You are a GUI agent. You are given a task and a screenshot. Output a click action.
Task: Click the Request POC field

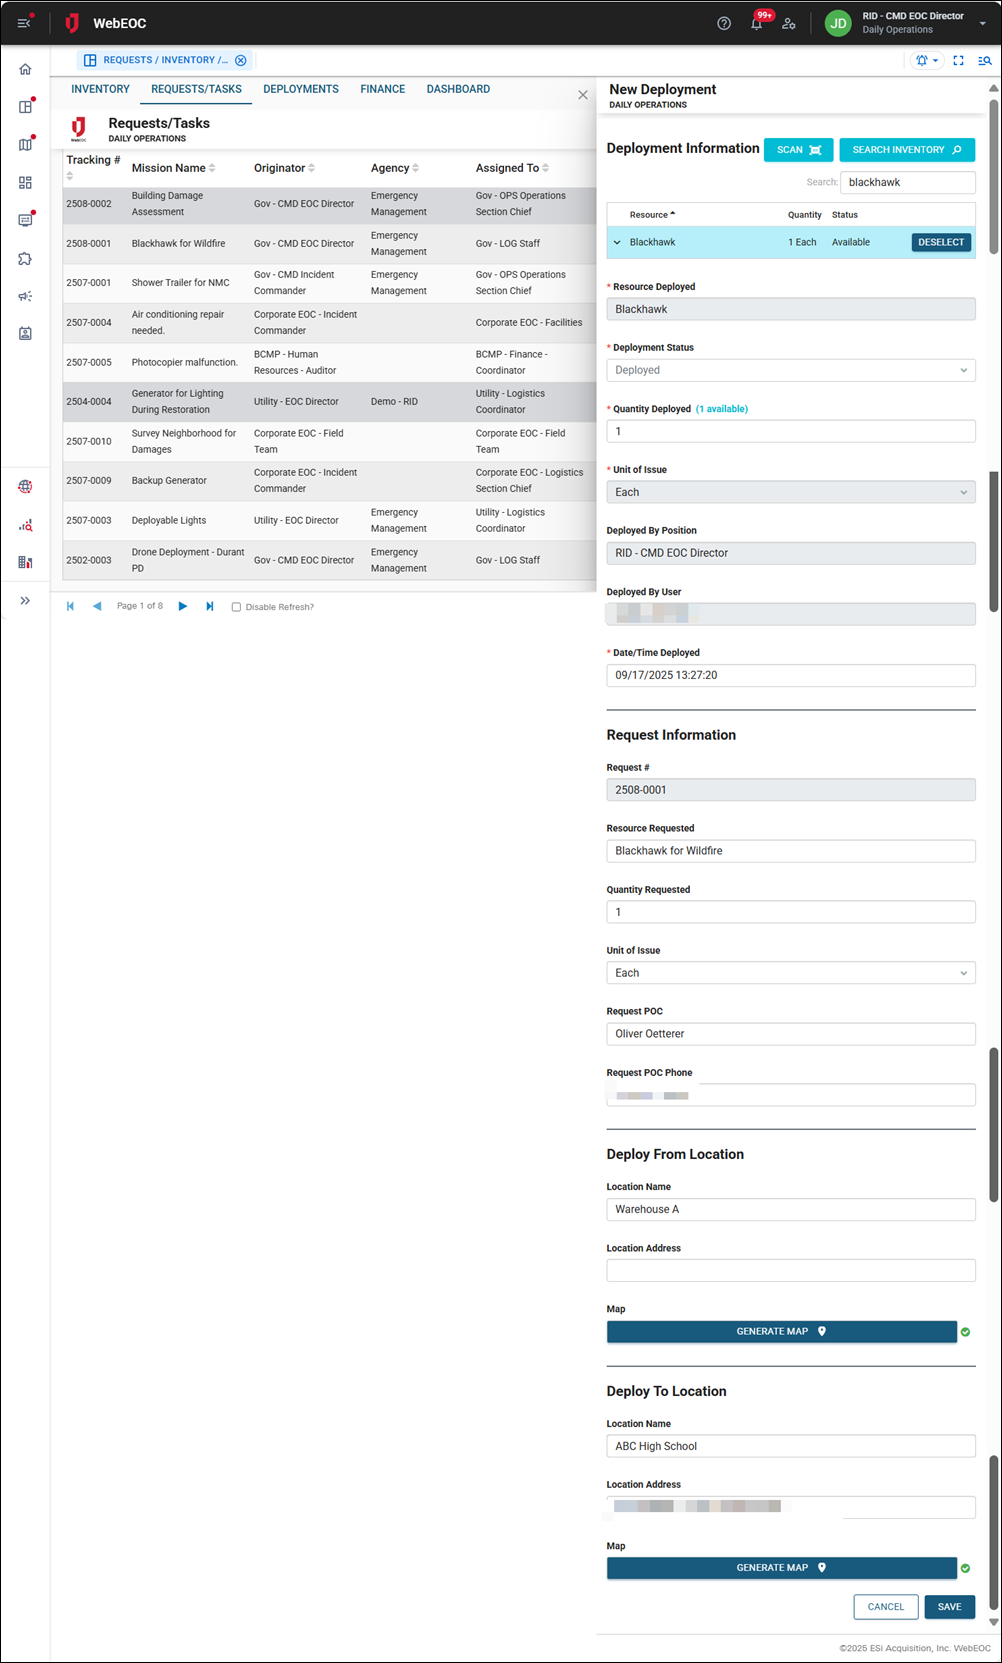[791, 1034]
